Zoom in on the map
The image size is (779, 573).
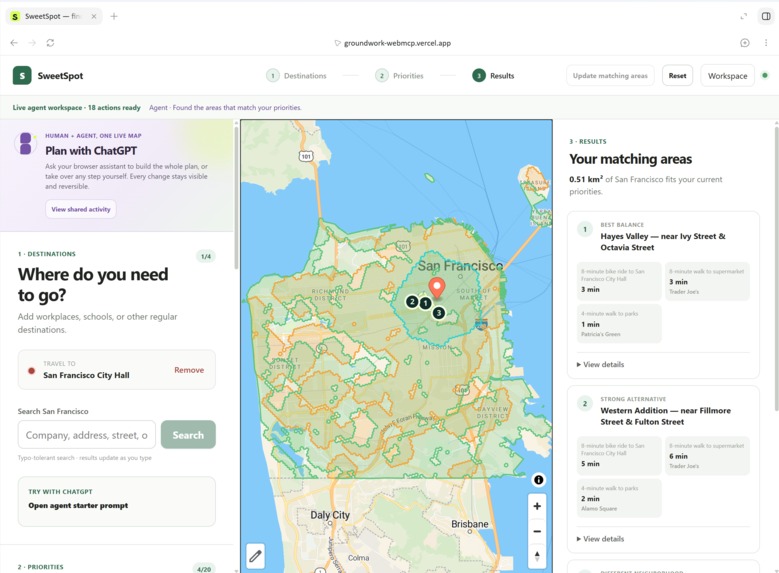tap(537, 506)
